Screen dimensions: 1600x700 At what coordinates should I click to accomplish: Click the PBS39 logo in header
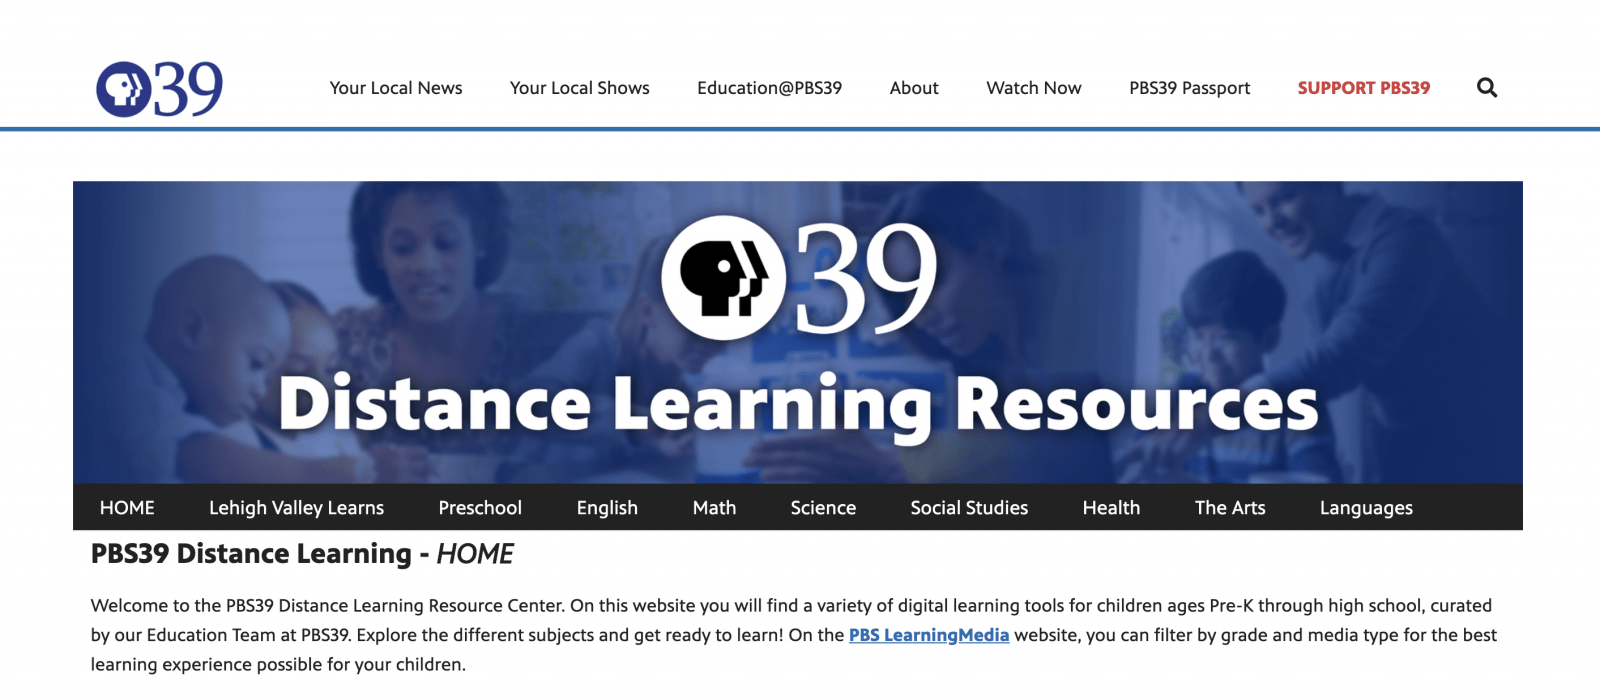point(159,89)
